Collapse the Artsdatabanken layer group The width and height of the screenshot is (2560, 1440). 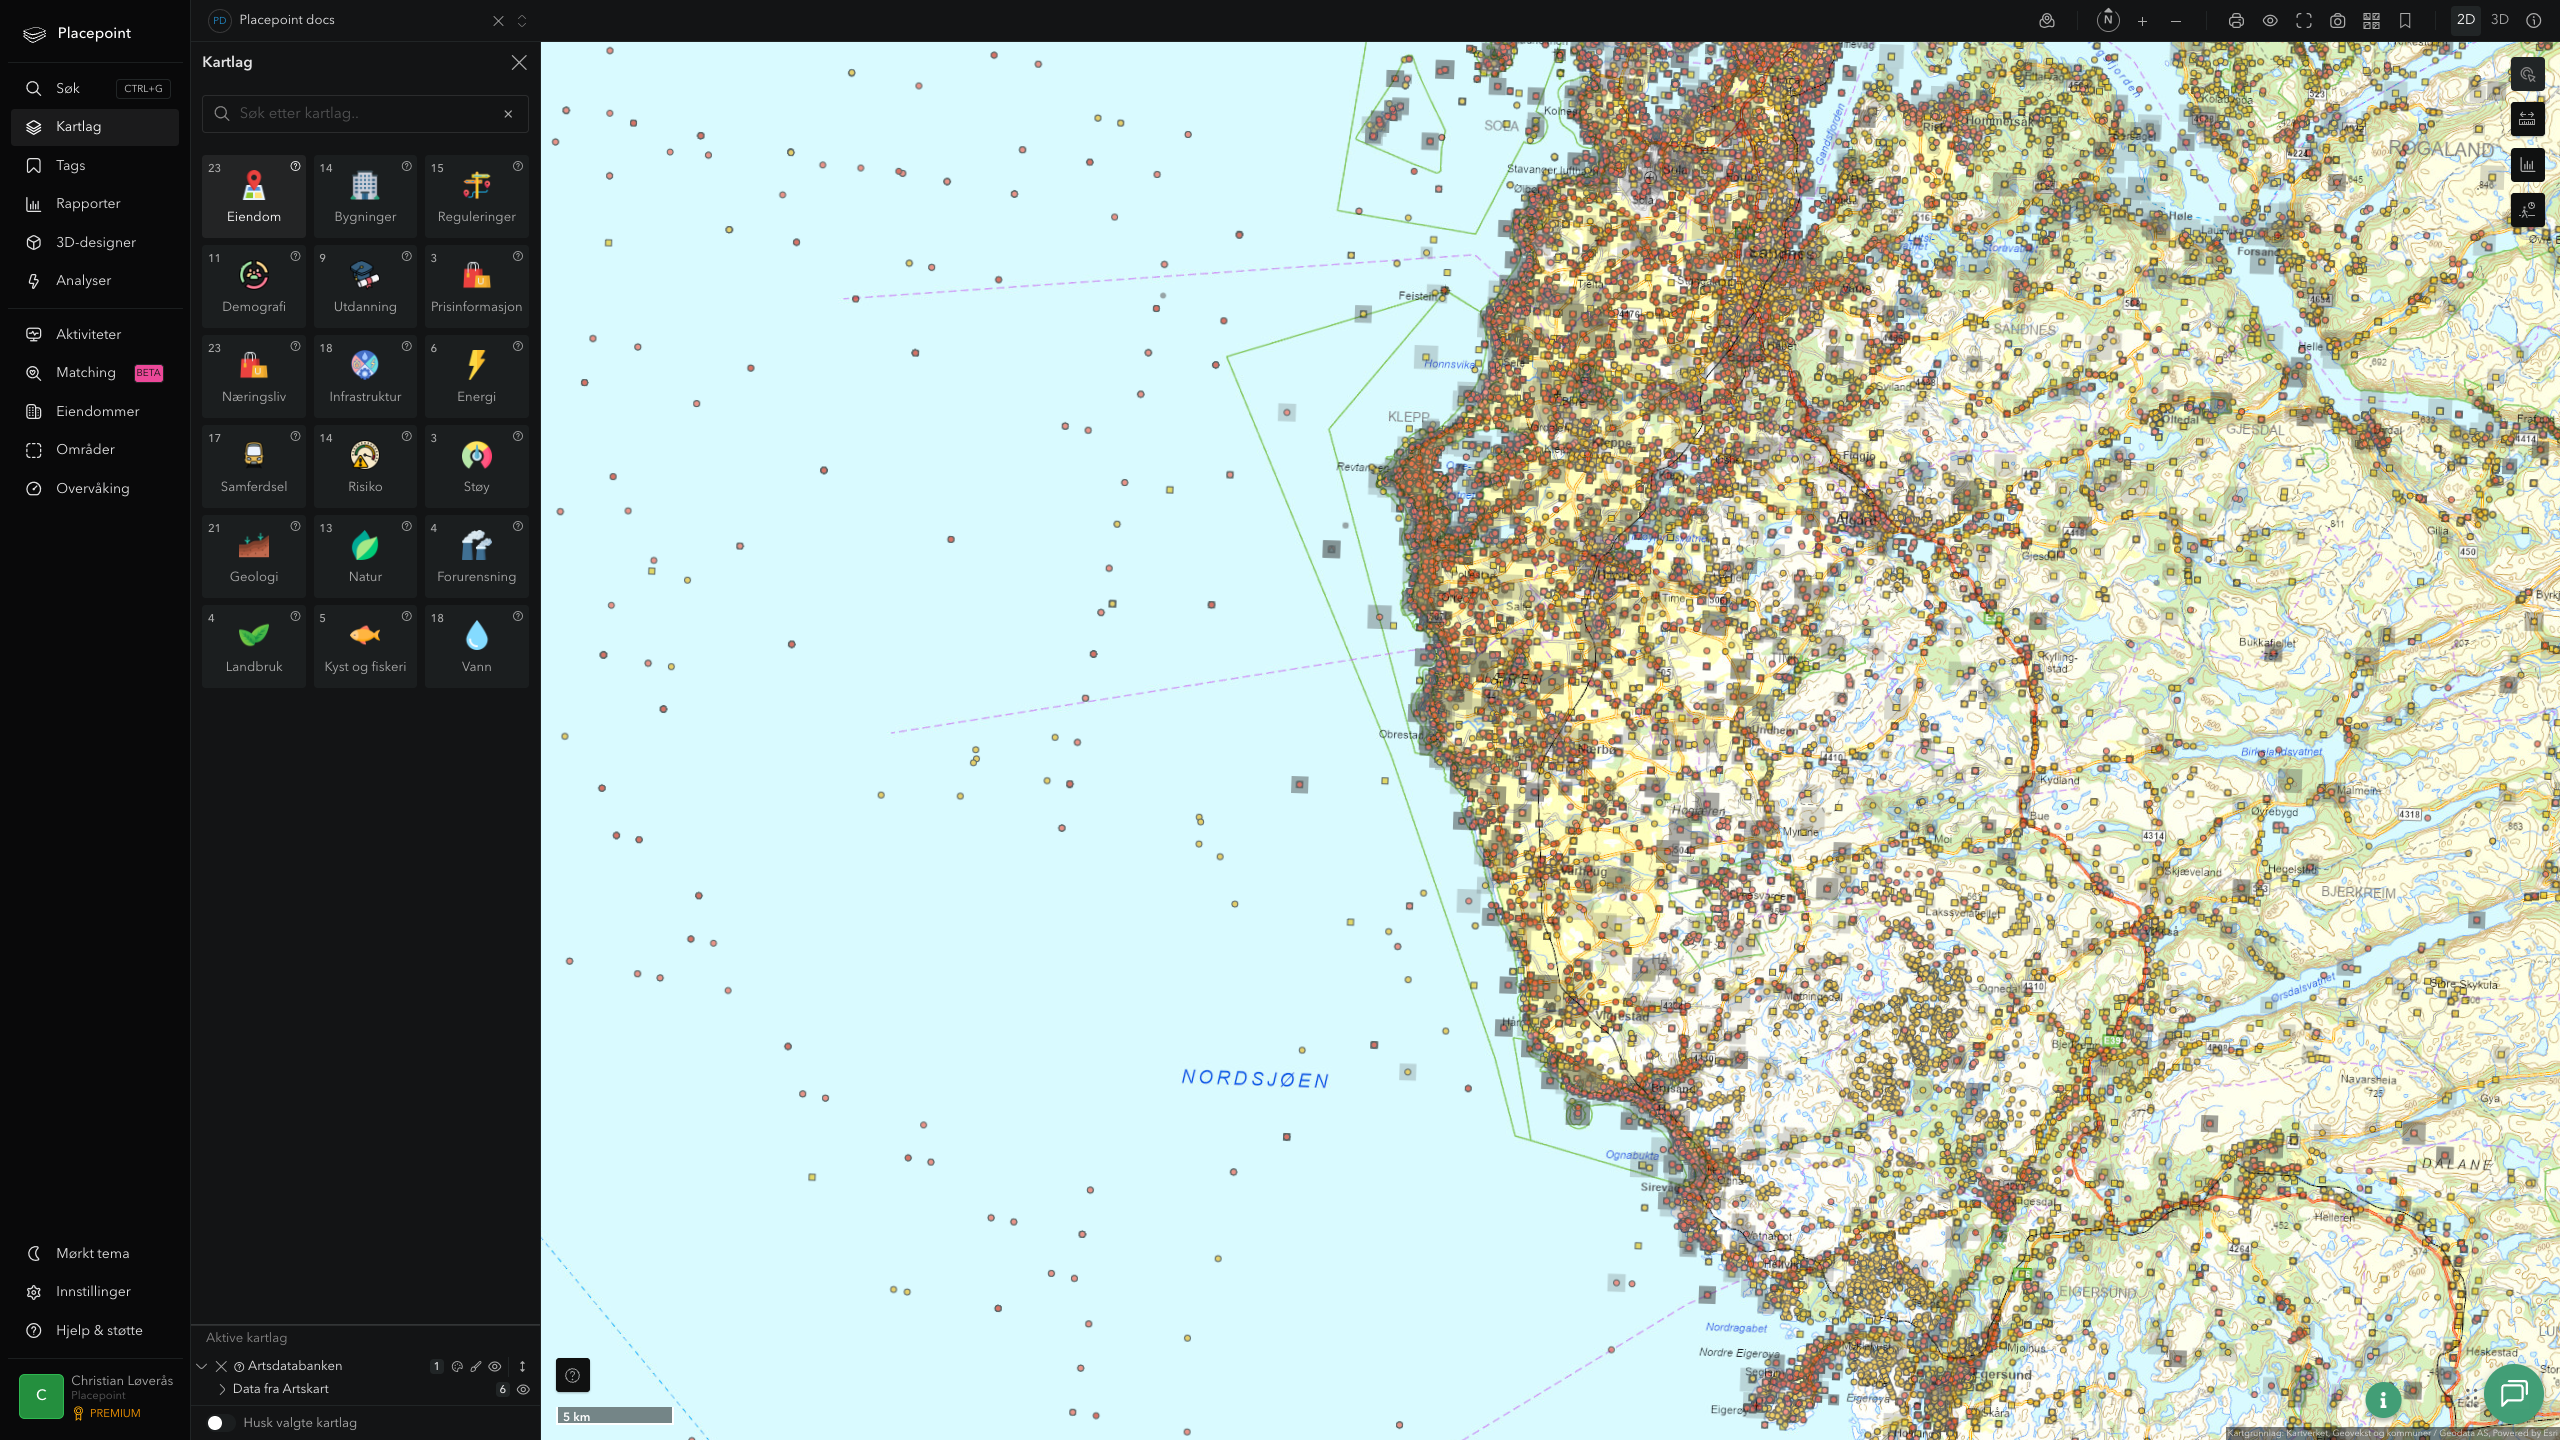click(202, 1366)
